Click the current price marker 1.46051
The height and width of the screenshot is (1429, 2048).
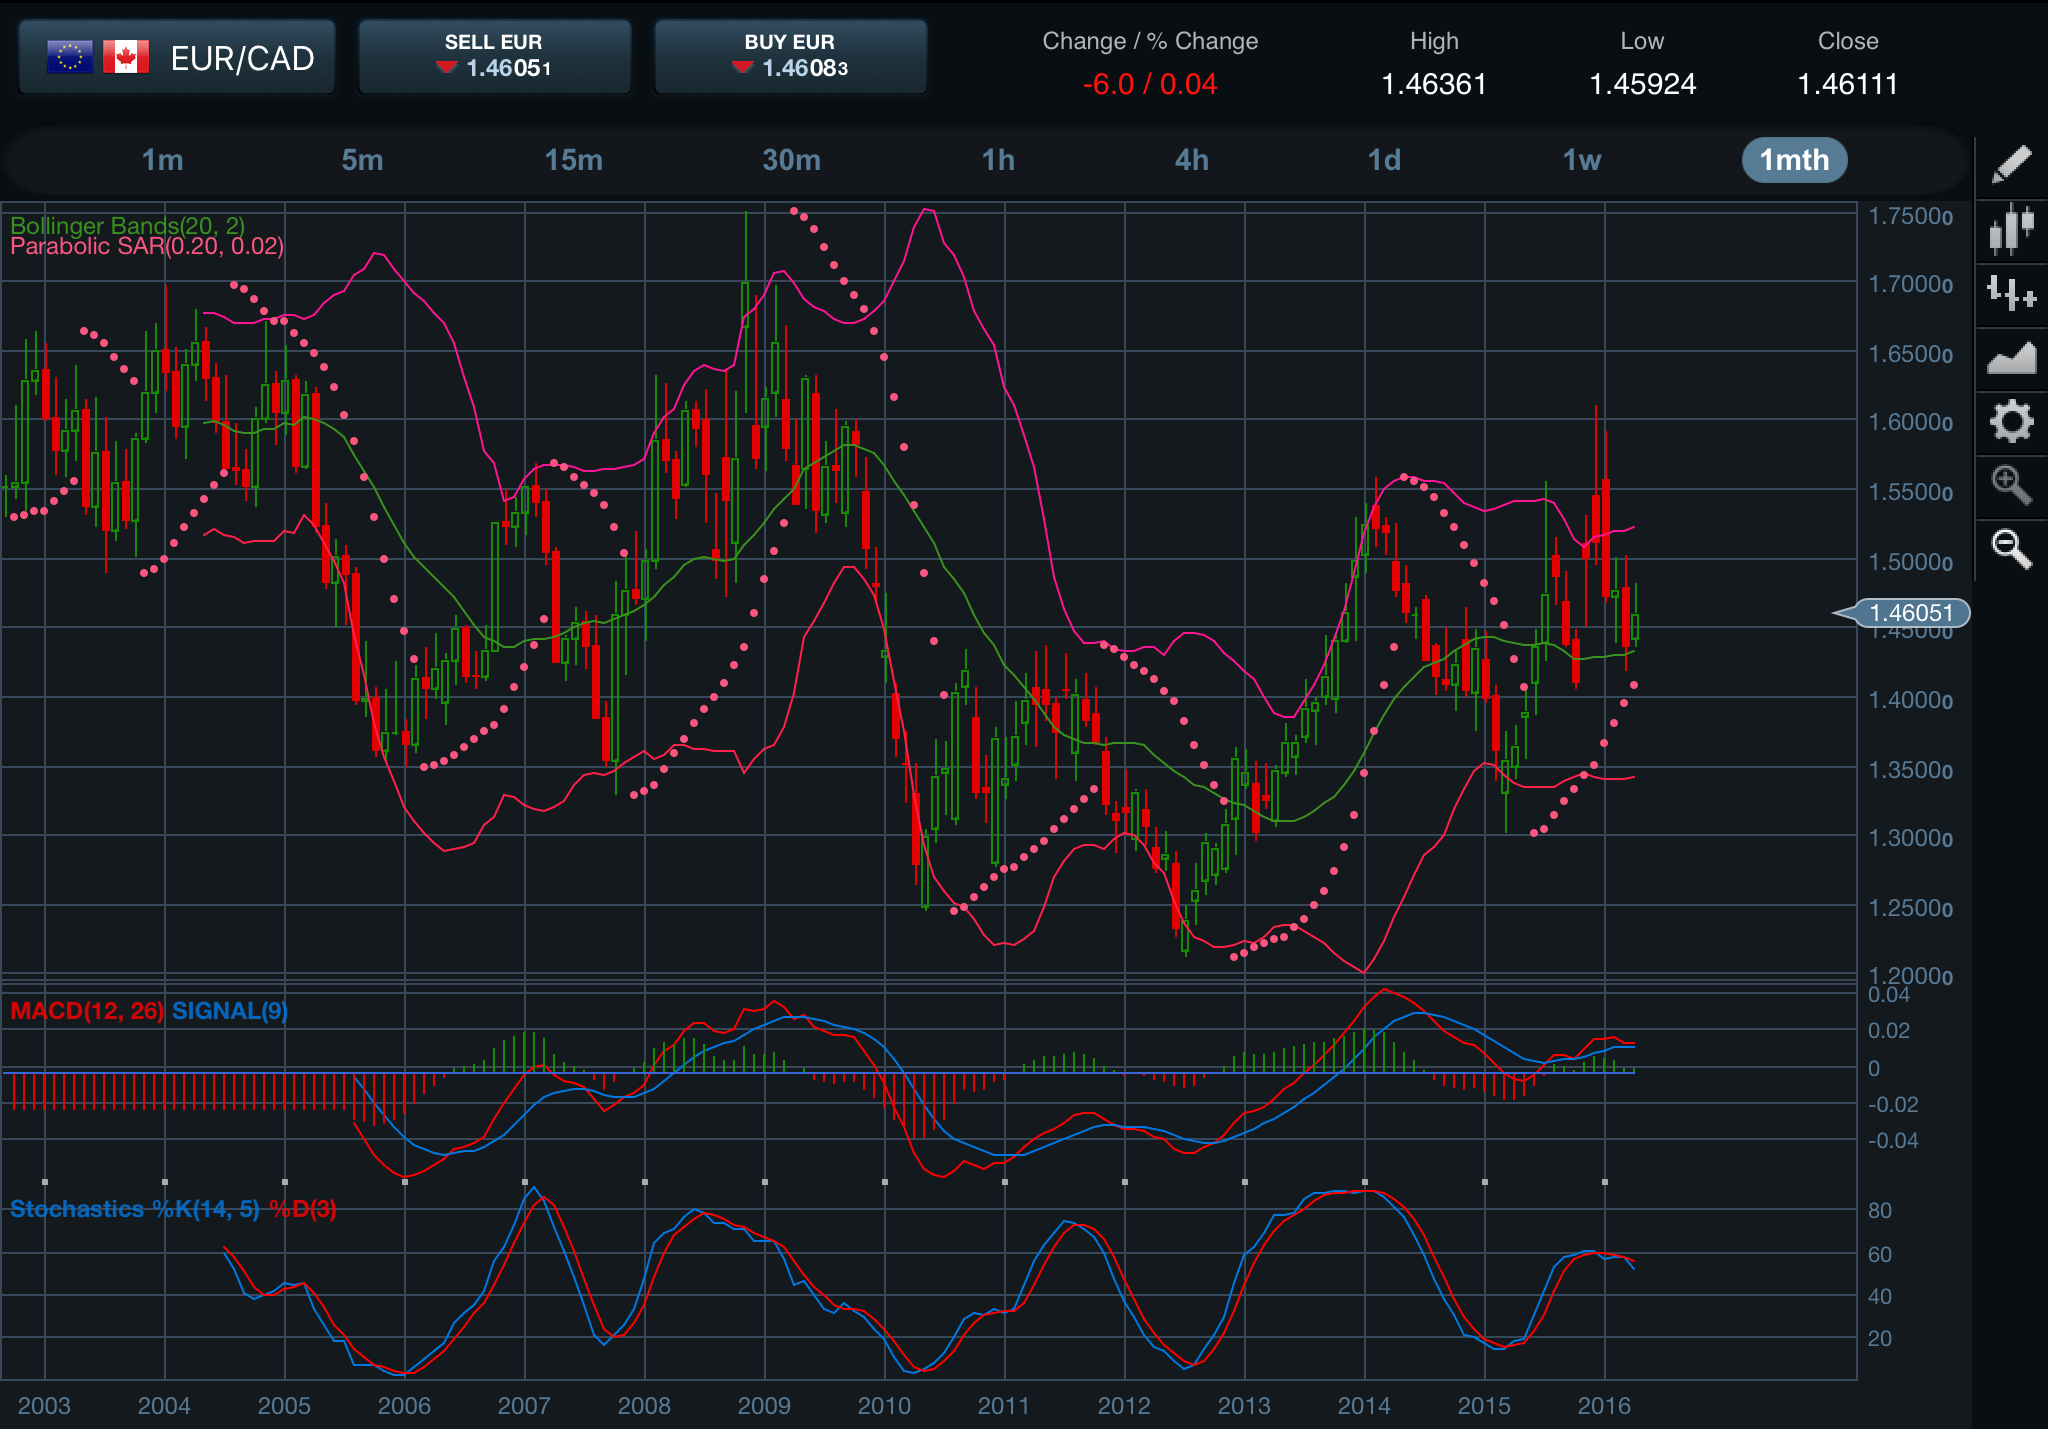pyautogui.click(x=1910, y=613)
